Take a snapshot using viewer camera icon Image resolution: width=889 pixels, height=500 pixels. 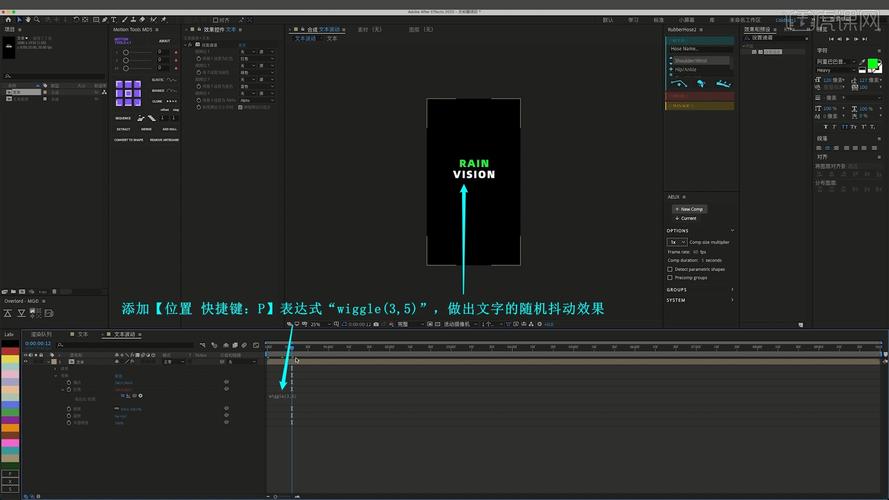pyautogui.click(x=376, y=324)
